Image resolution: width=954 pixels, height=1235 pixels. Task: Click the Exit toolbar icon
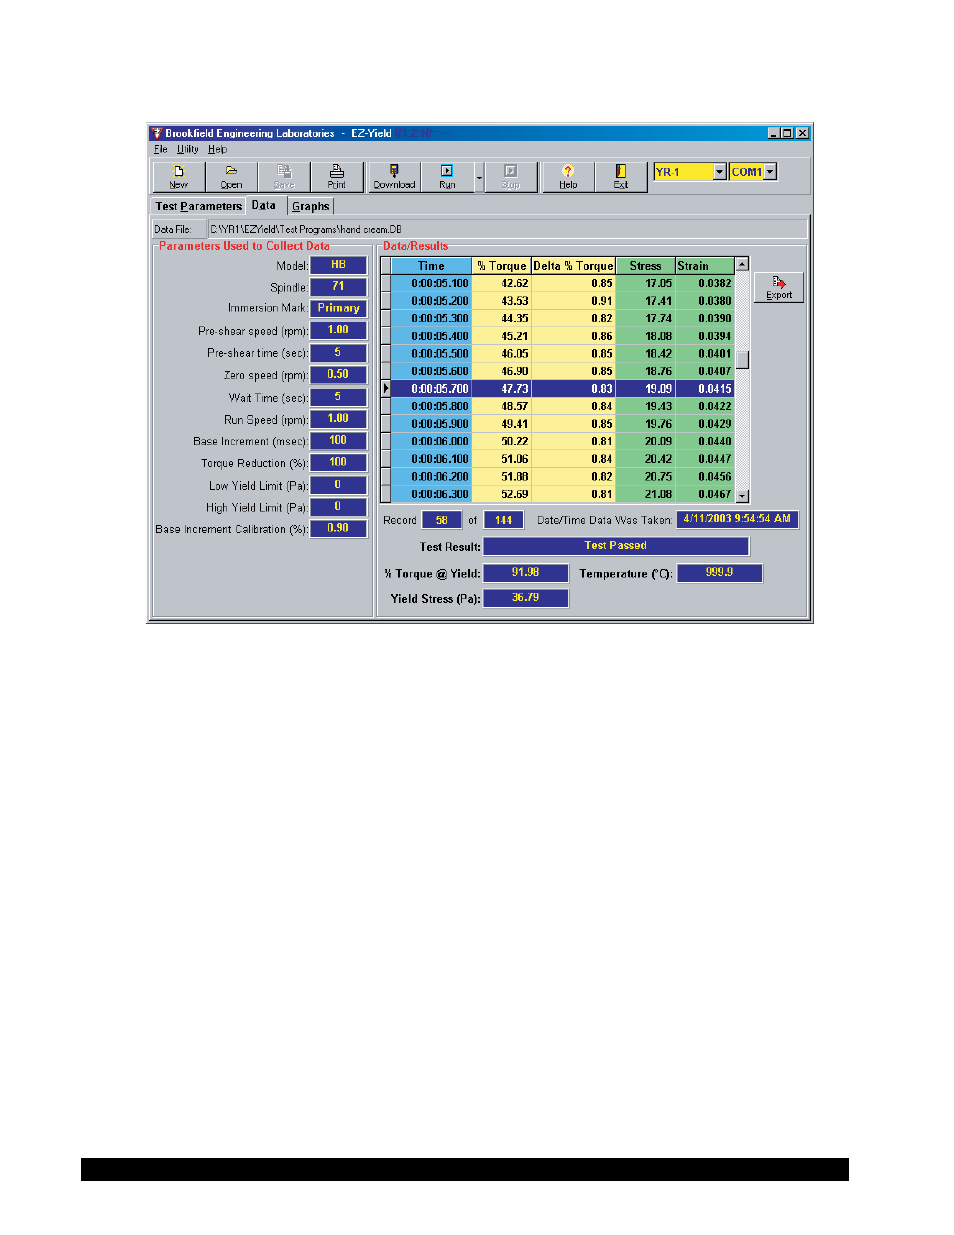tap(621, 177)
